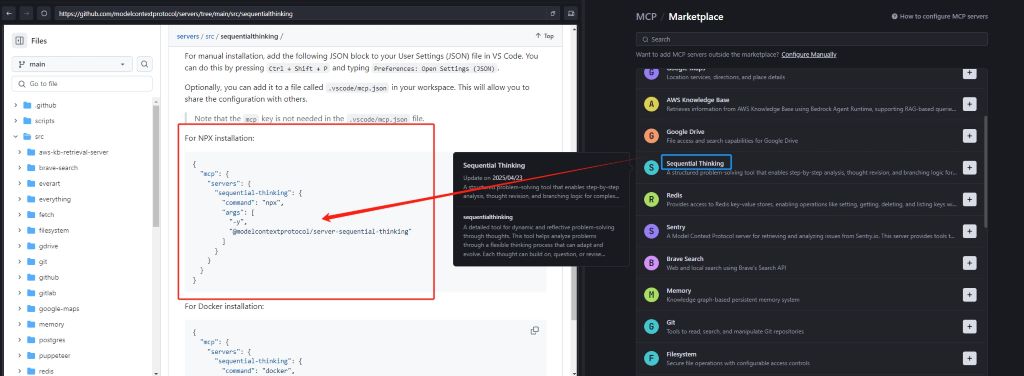Expand the everart folder chevron
The width and height of the screenshot is (1024, 376).
(x=21, y=183)
